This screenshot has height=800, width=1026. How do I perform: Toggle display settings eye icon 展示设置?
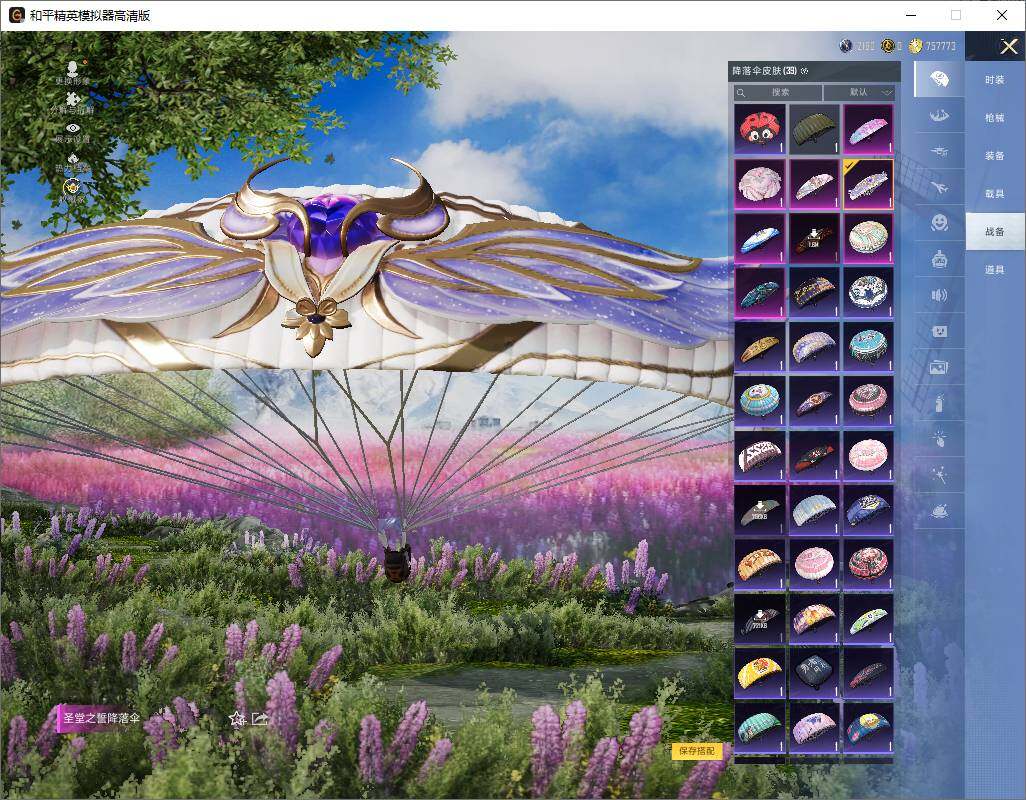tap(73, 128)
